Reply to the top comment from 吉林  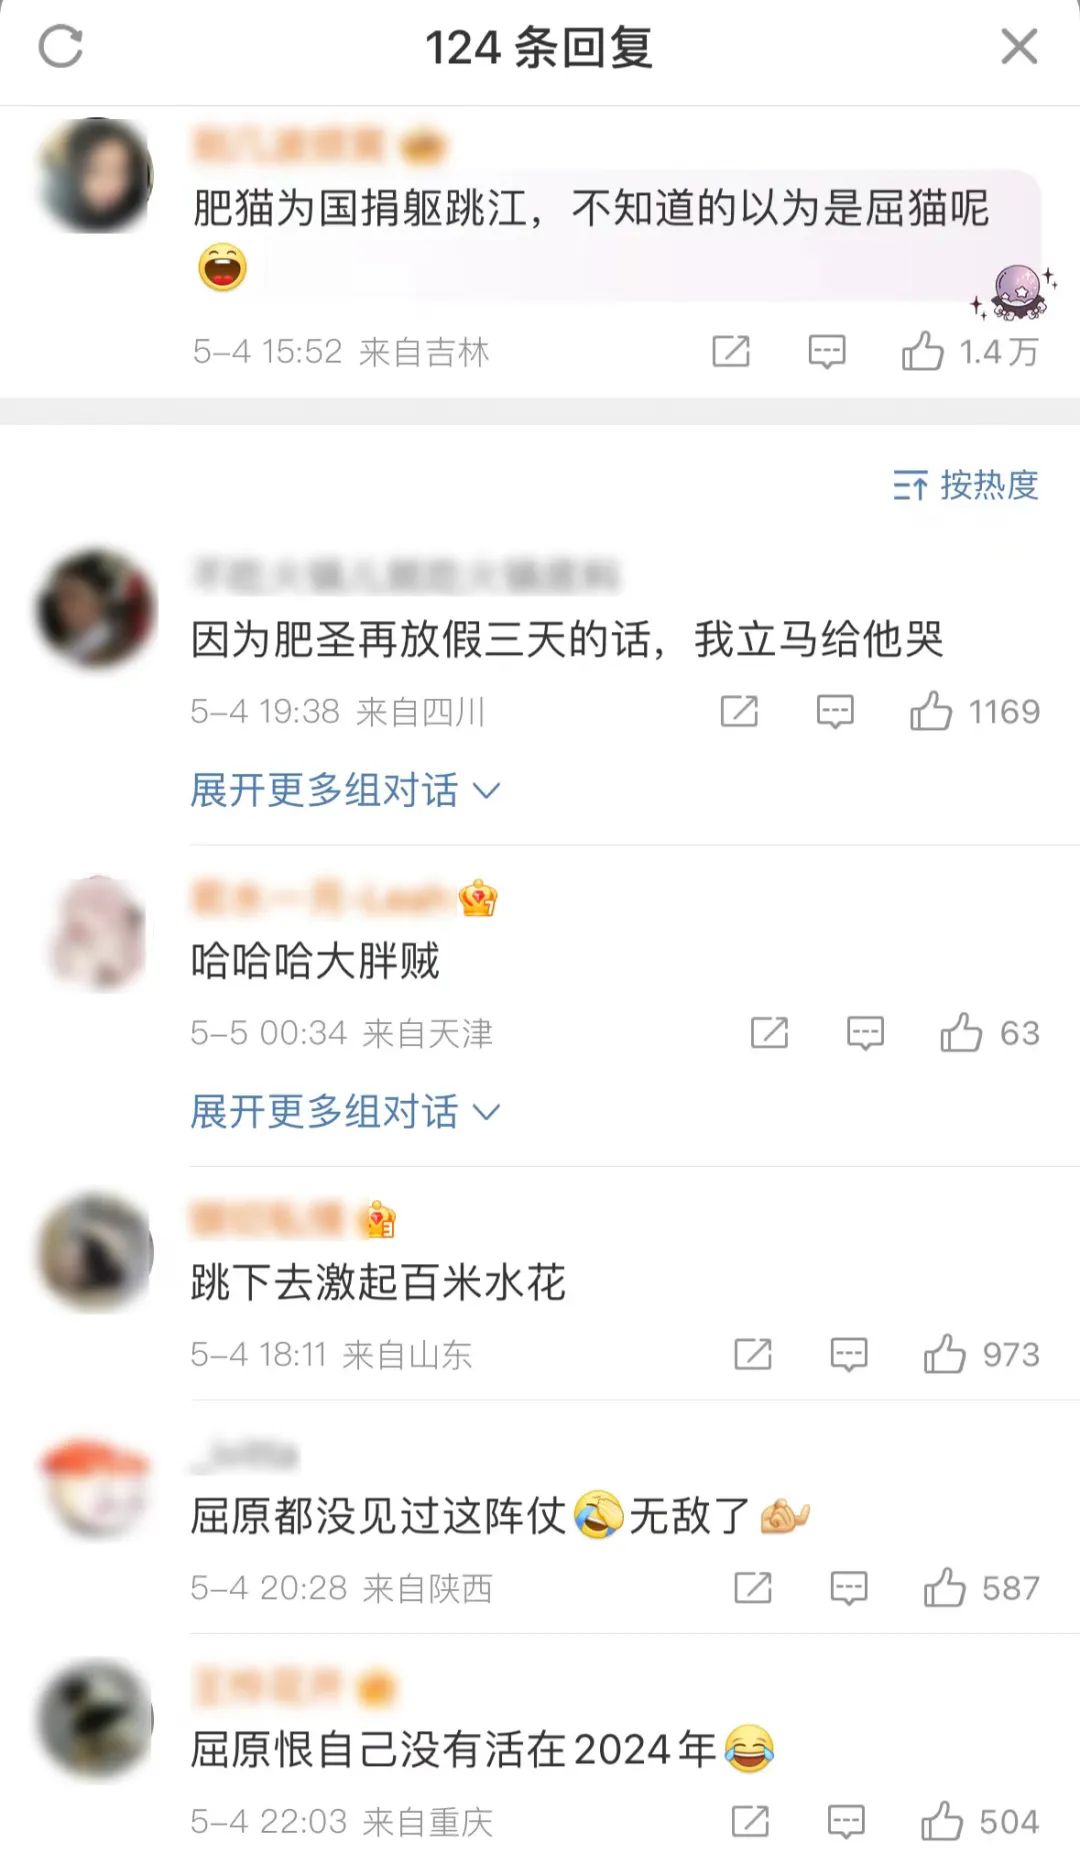click(x=827, y=352)
